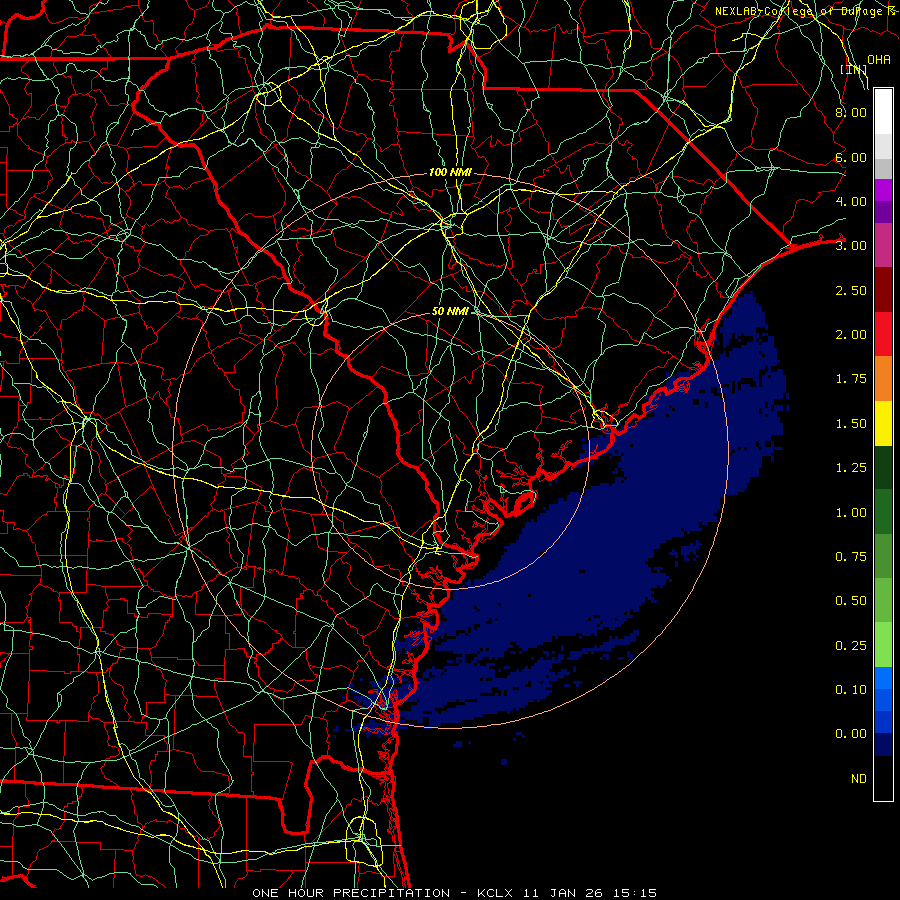Click the '3.00' legend value
Screen dimensions: 900x900
pyautogui.click(x=851, y=246)
